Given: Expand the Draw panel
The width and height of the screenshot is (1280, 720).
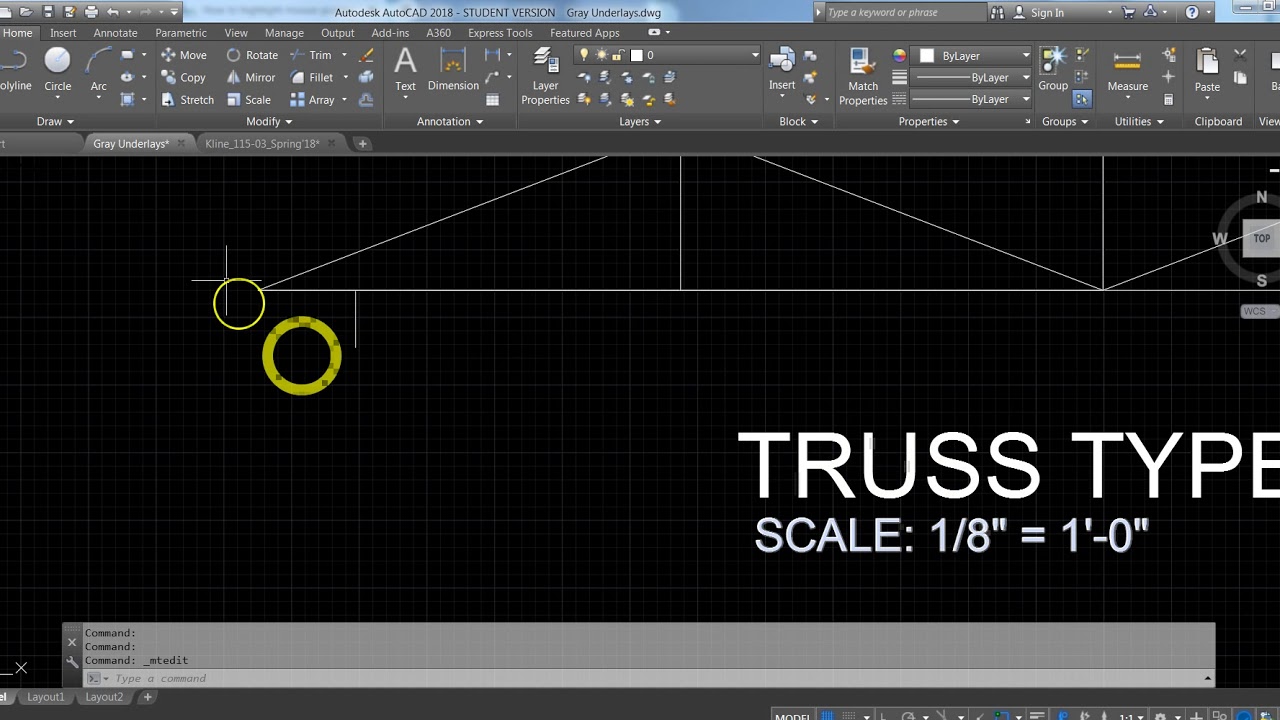Looking at the screenshot, I should [x=55, y=121].
